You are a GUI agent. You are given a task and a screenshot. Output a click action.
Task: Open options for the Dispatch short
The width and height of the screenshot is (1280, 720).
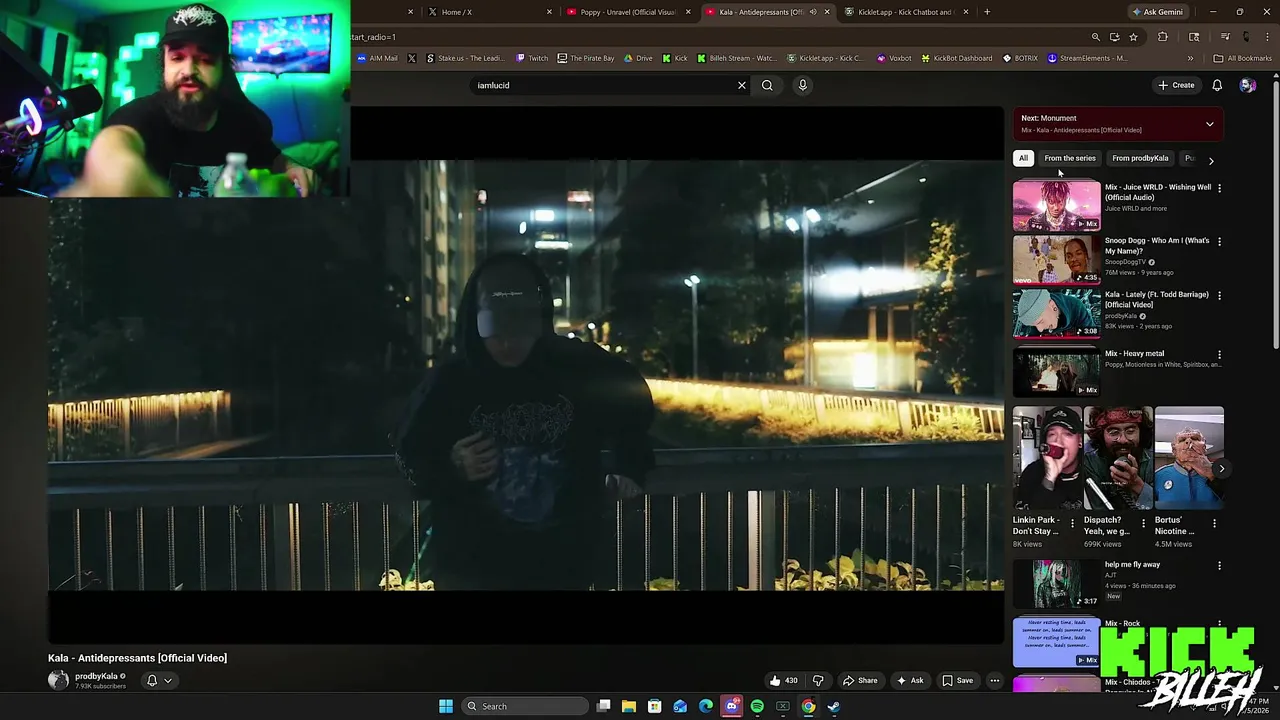point(1144,523)
